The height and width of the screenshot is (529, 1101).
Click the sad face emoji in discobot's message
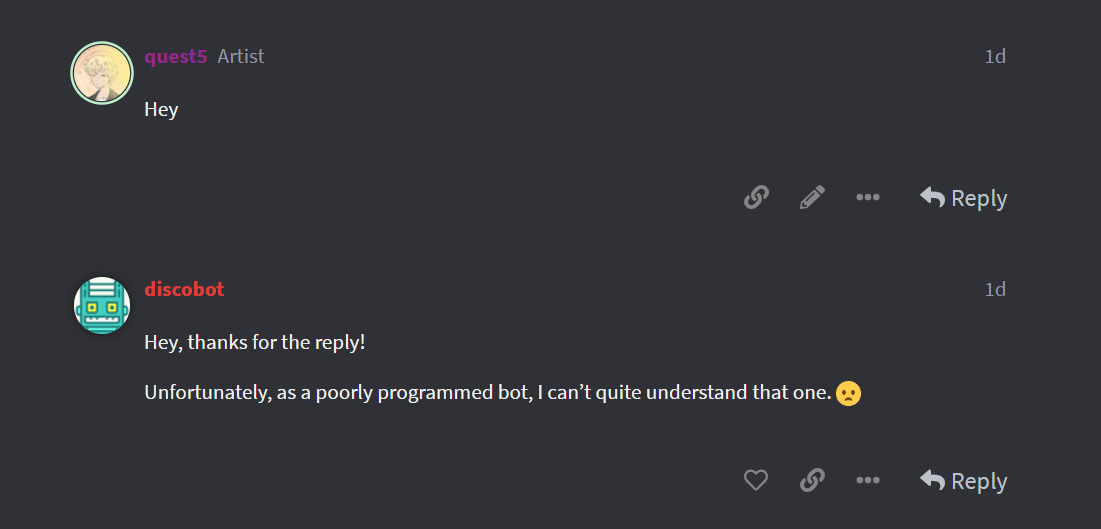(848, 393)
